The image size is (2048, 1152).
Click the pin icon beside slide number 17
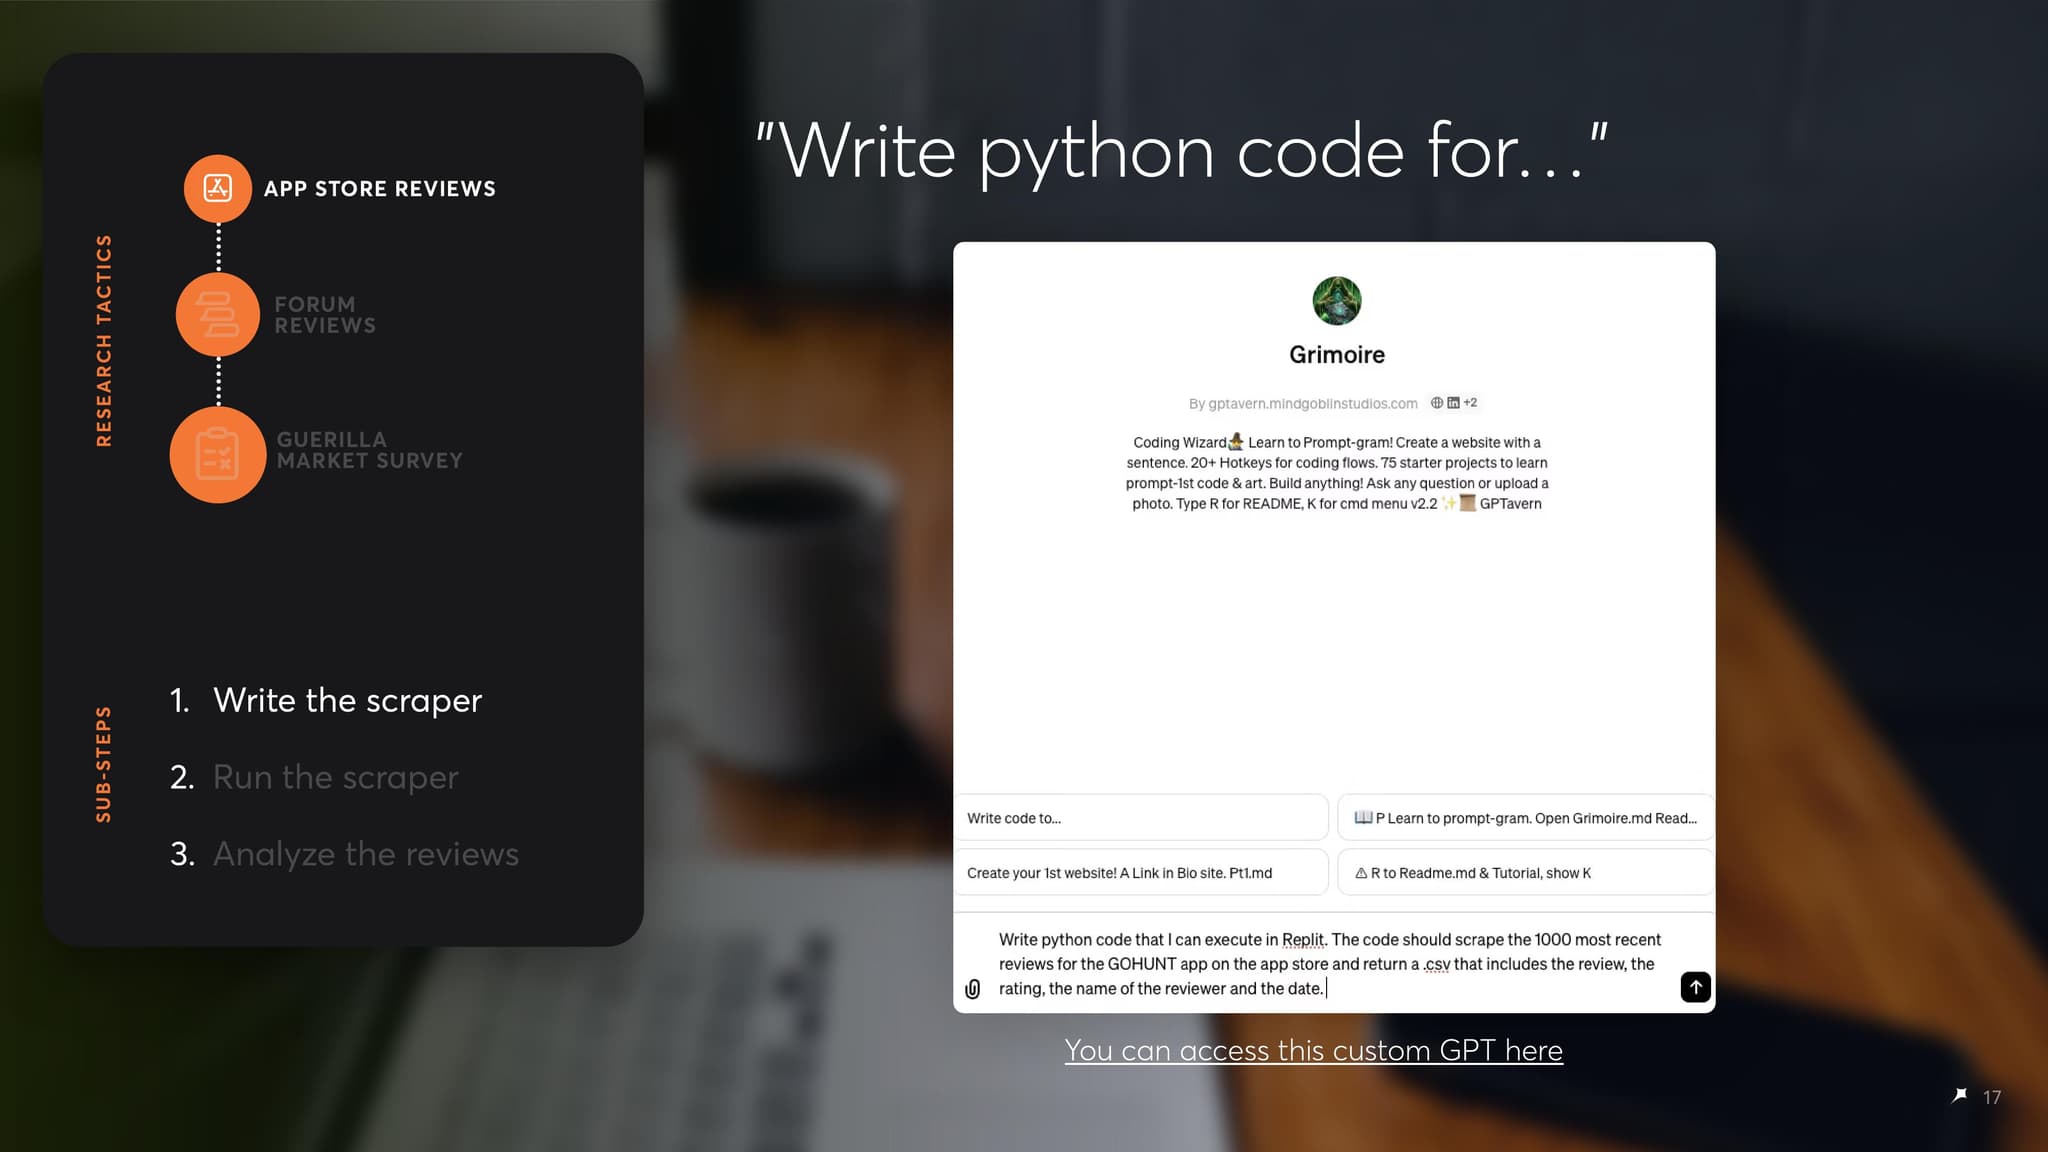tap(1960, 1096)
